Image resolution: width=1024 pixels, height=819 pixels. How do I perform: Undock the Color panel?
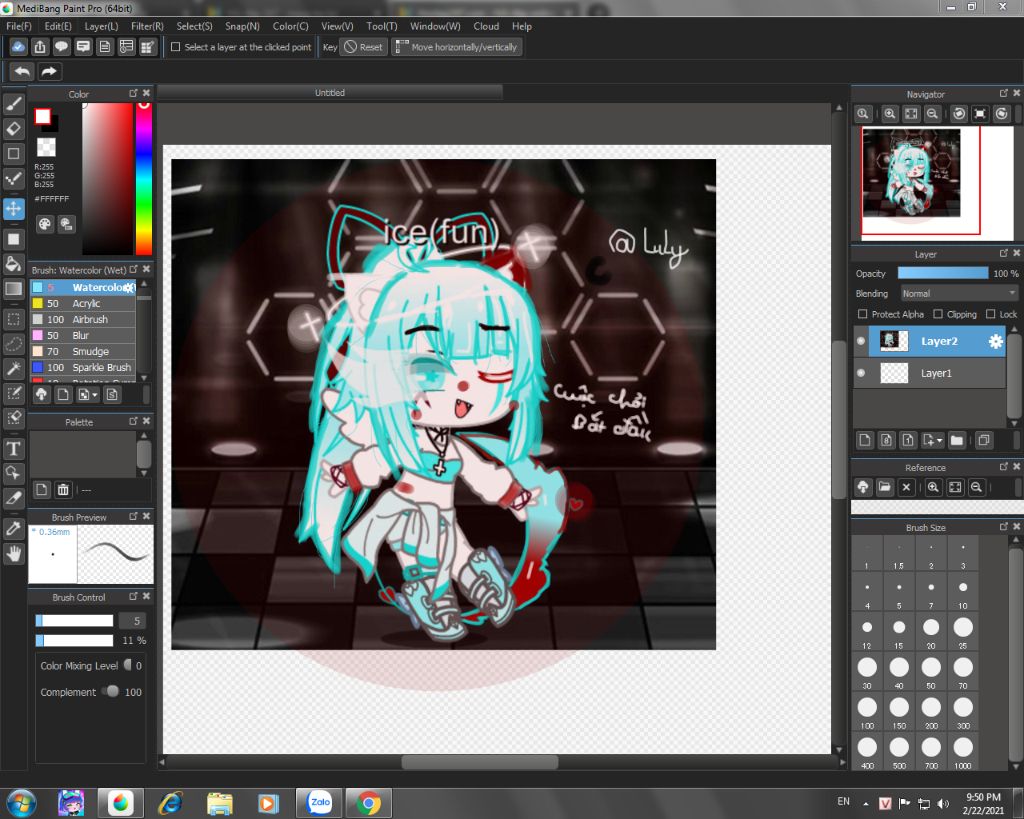tap(133, 93)
